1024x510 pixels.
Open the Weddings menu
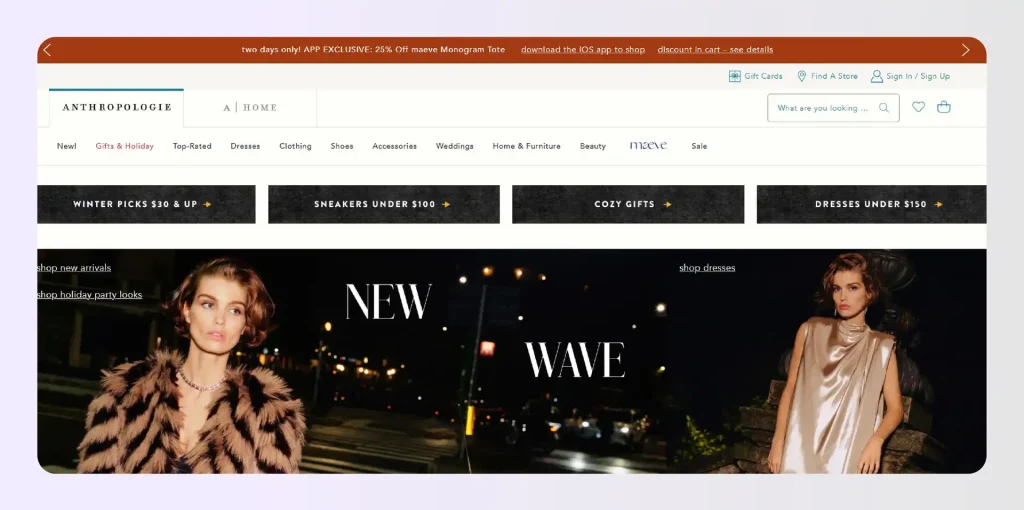coord(455,146)
